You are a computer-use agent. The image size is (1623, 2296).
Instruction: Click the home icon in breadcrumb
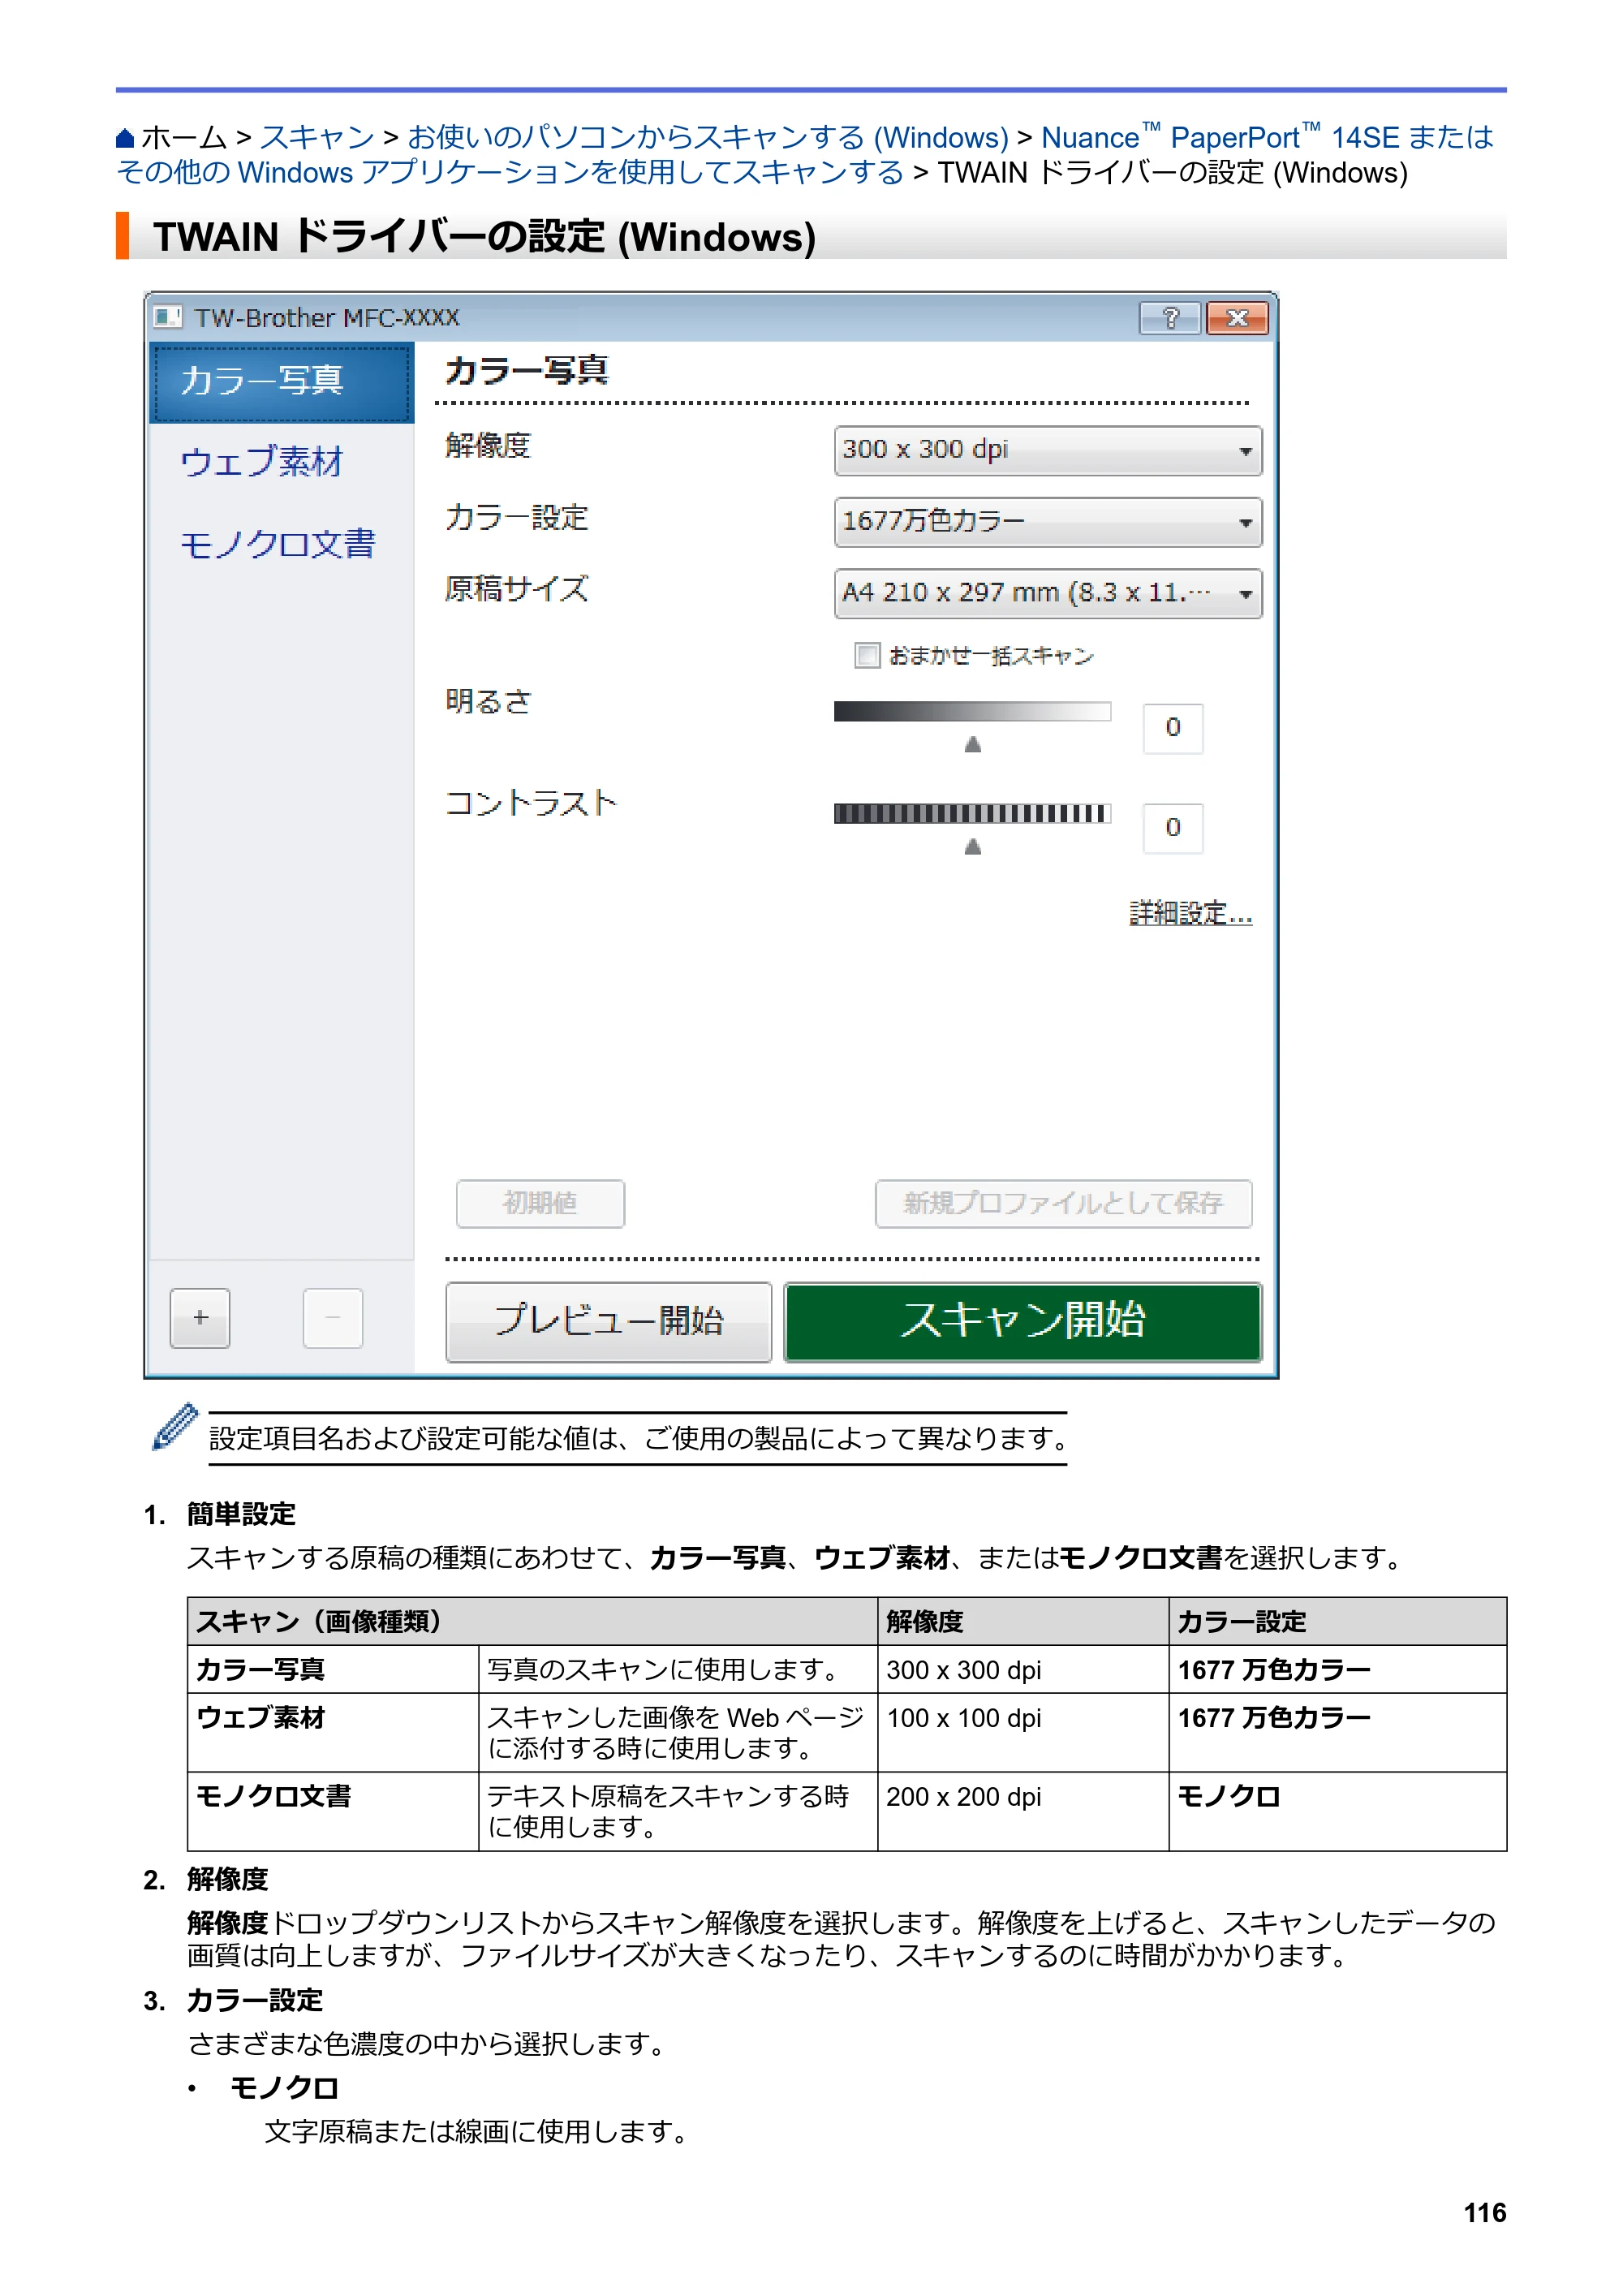tap(124, 138)
